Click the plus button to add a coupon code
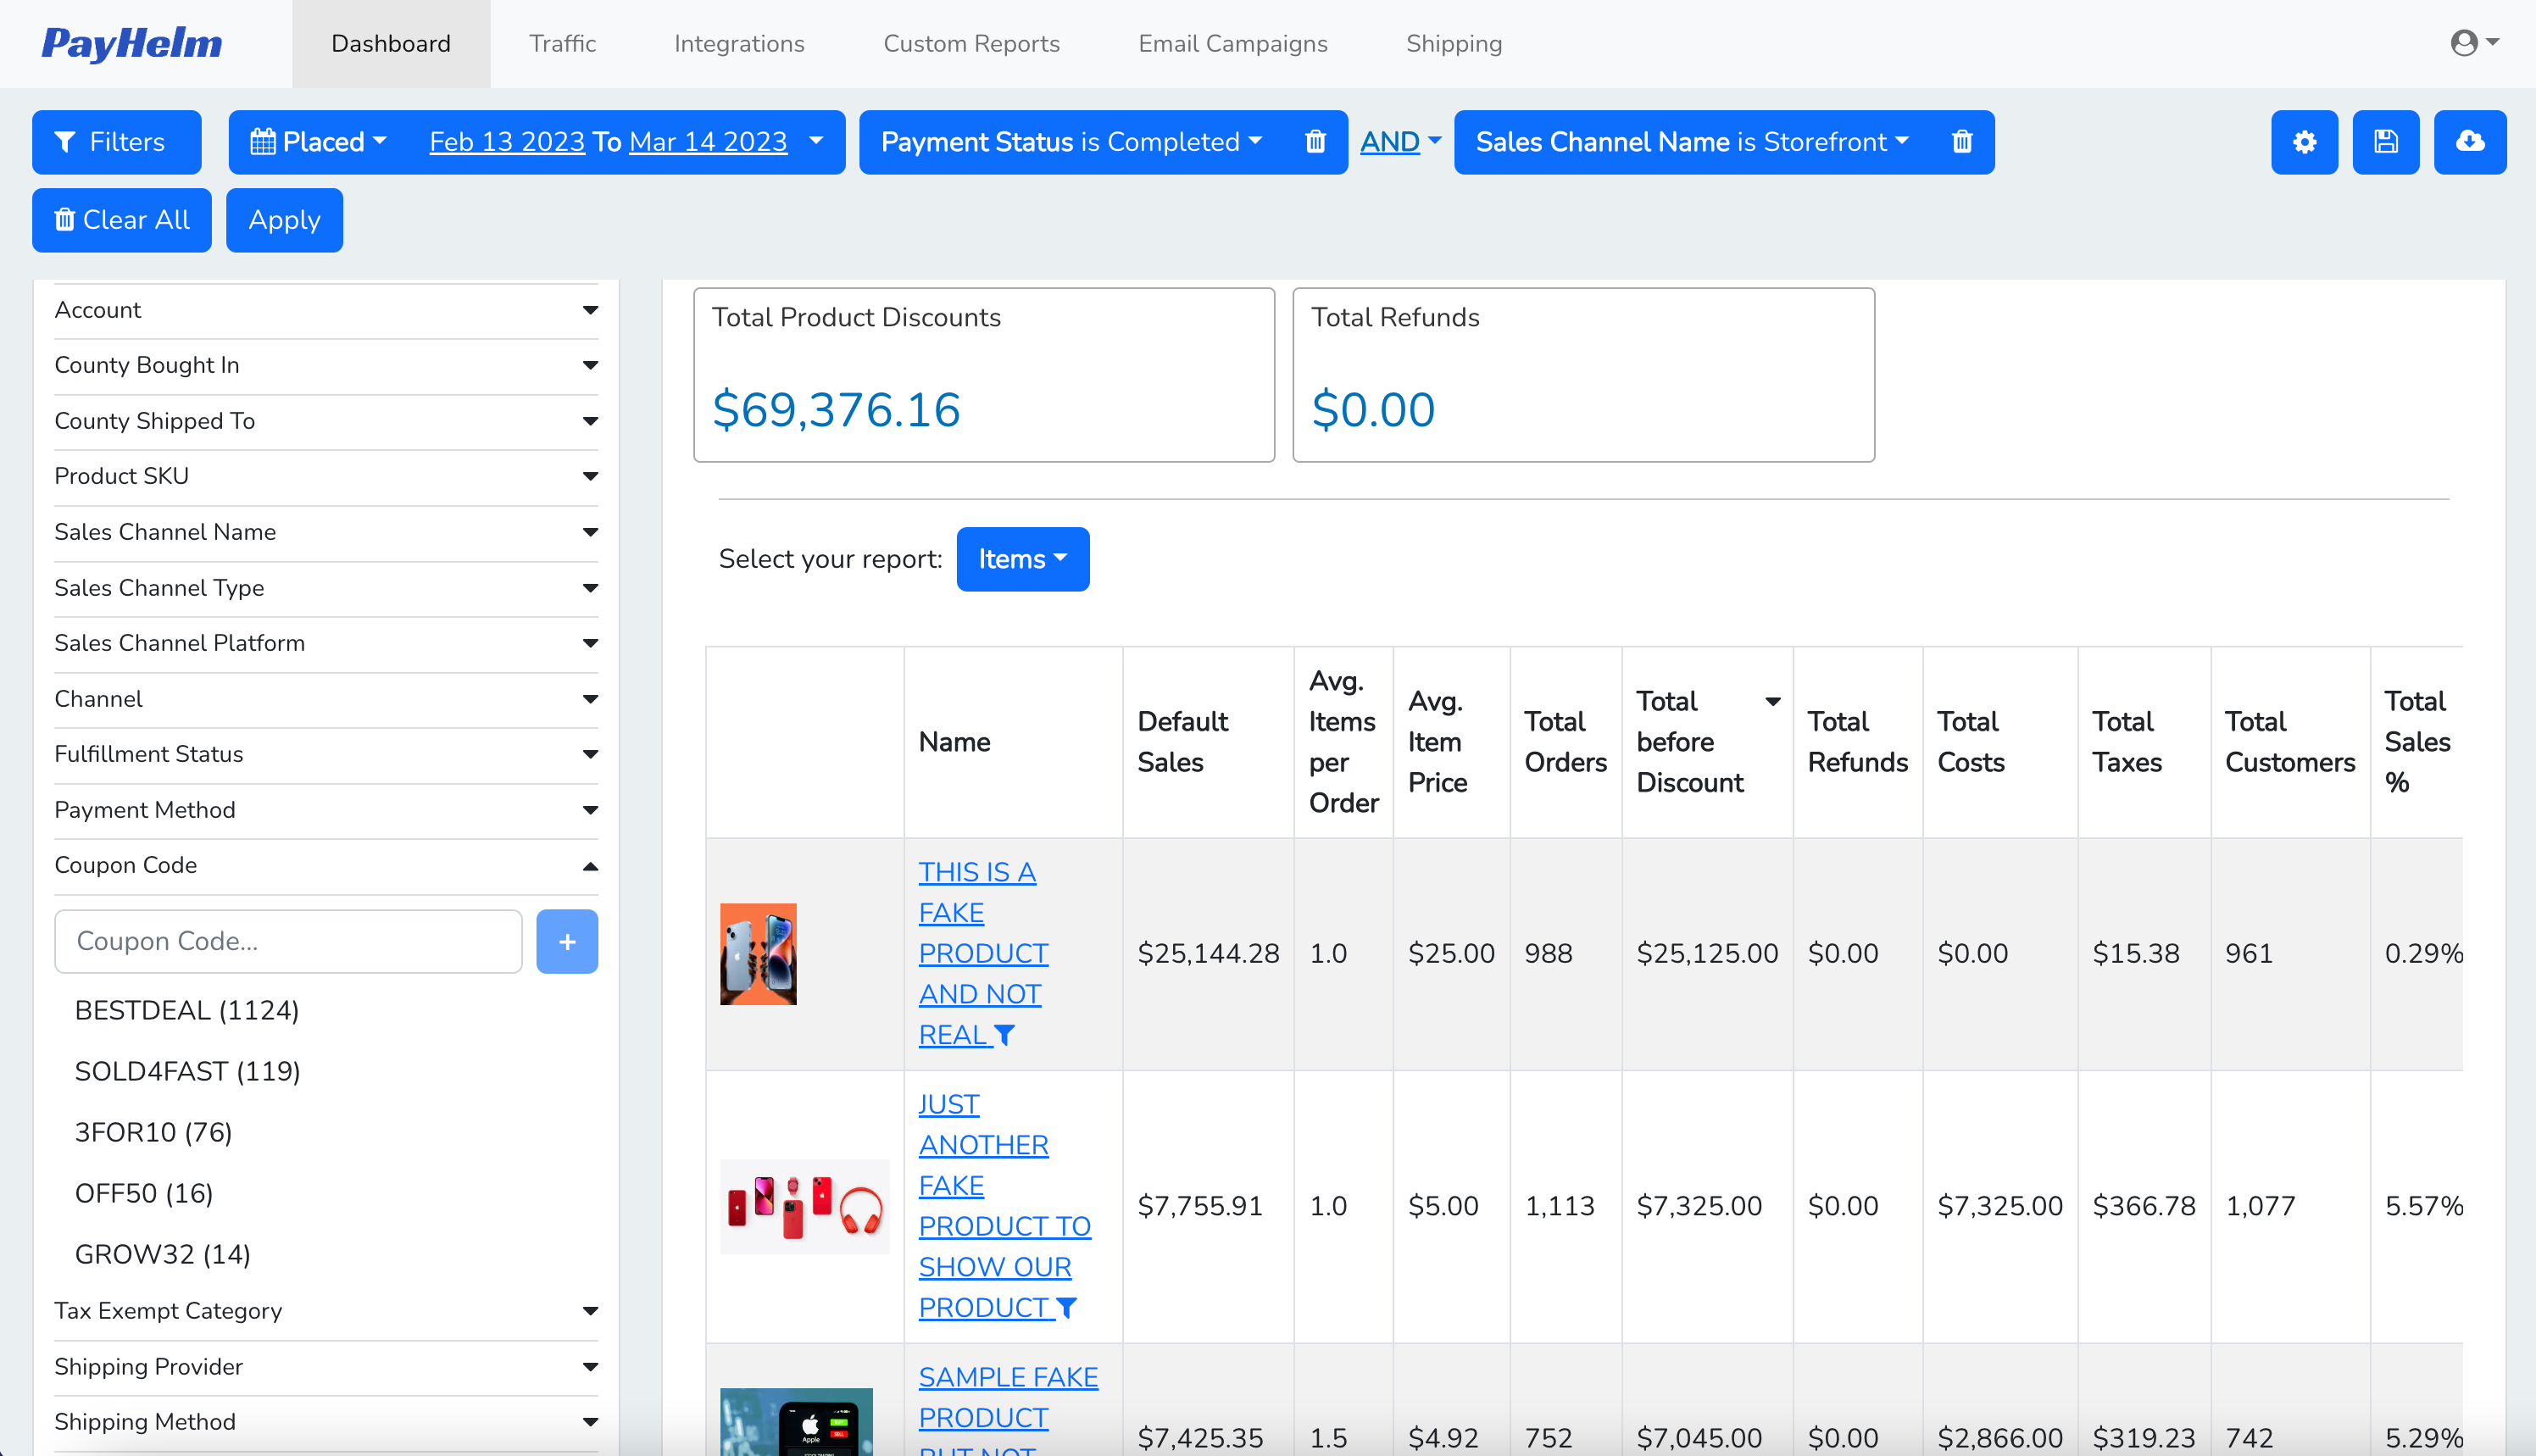 (x=567, y=941)
